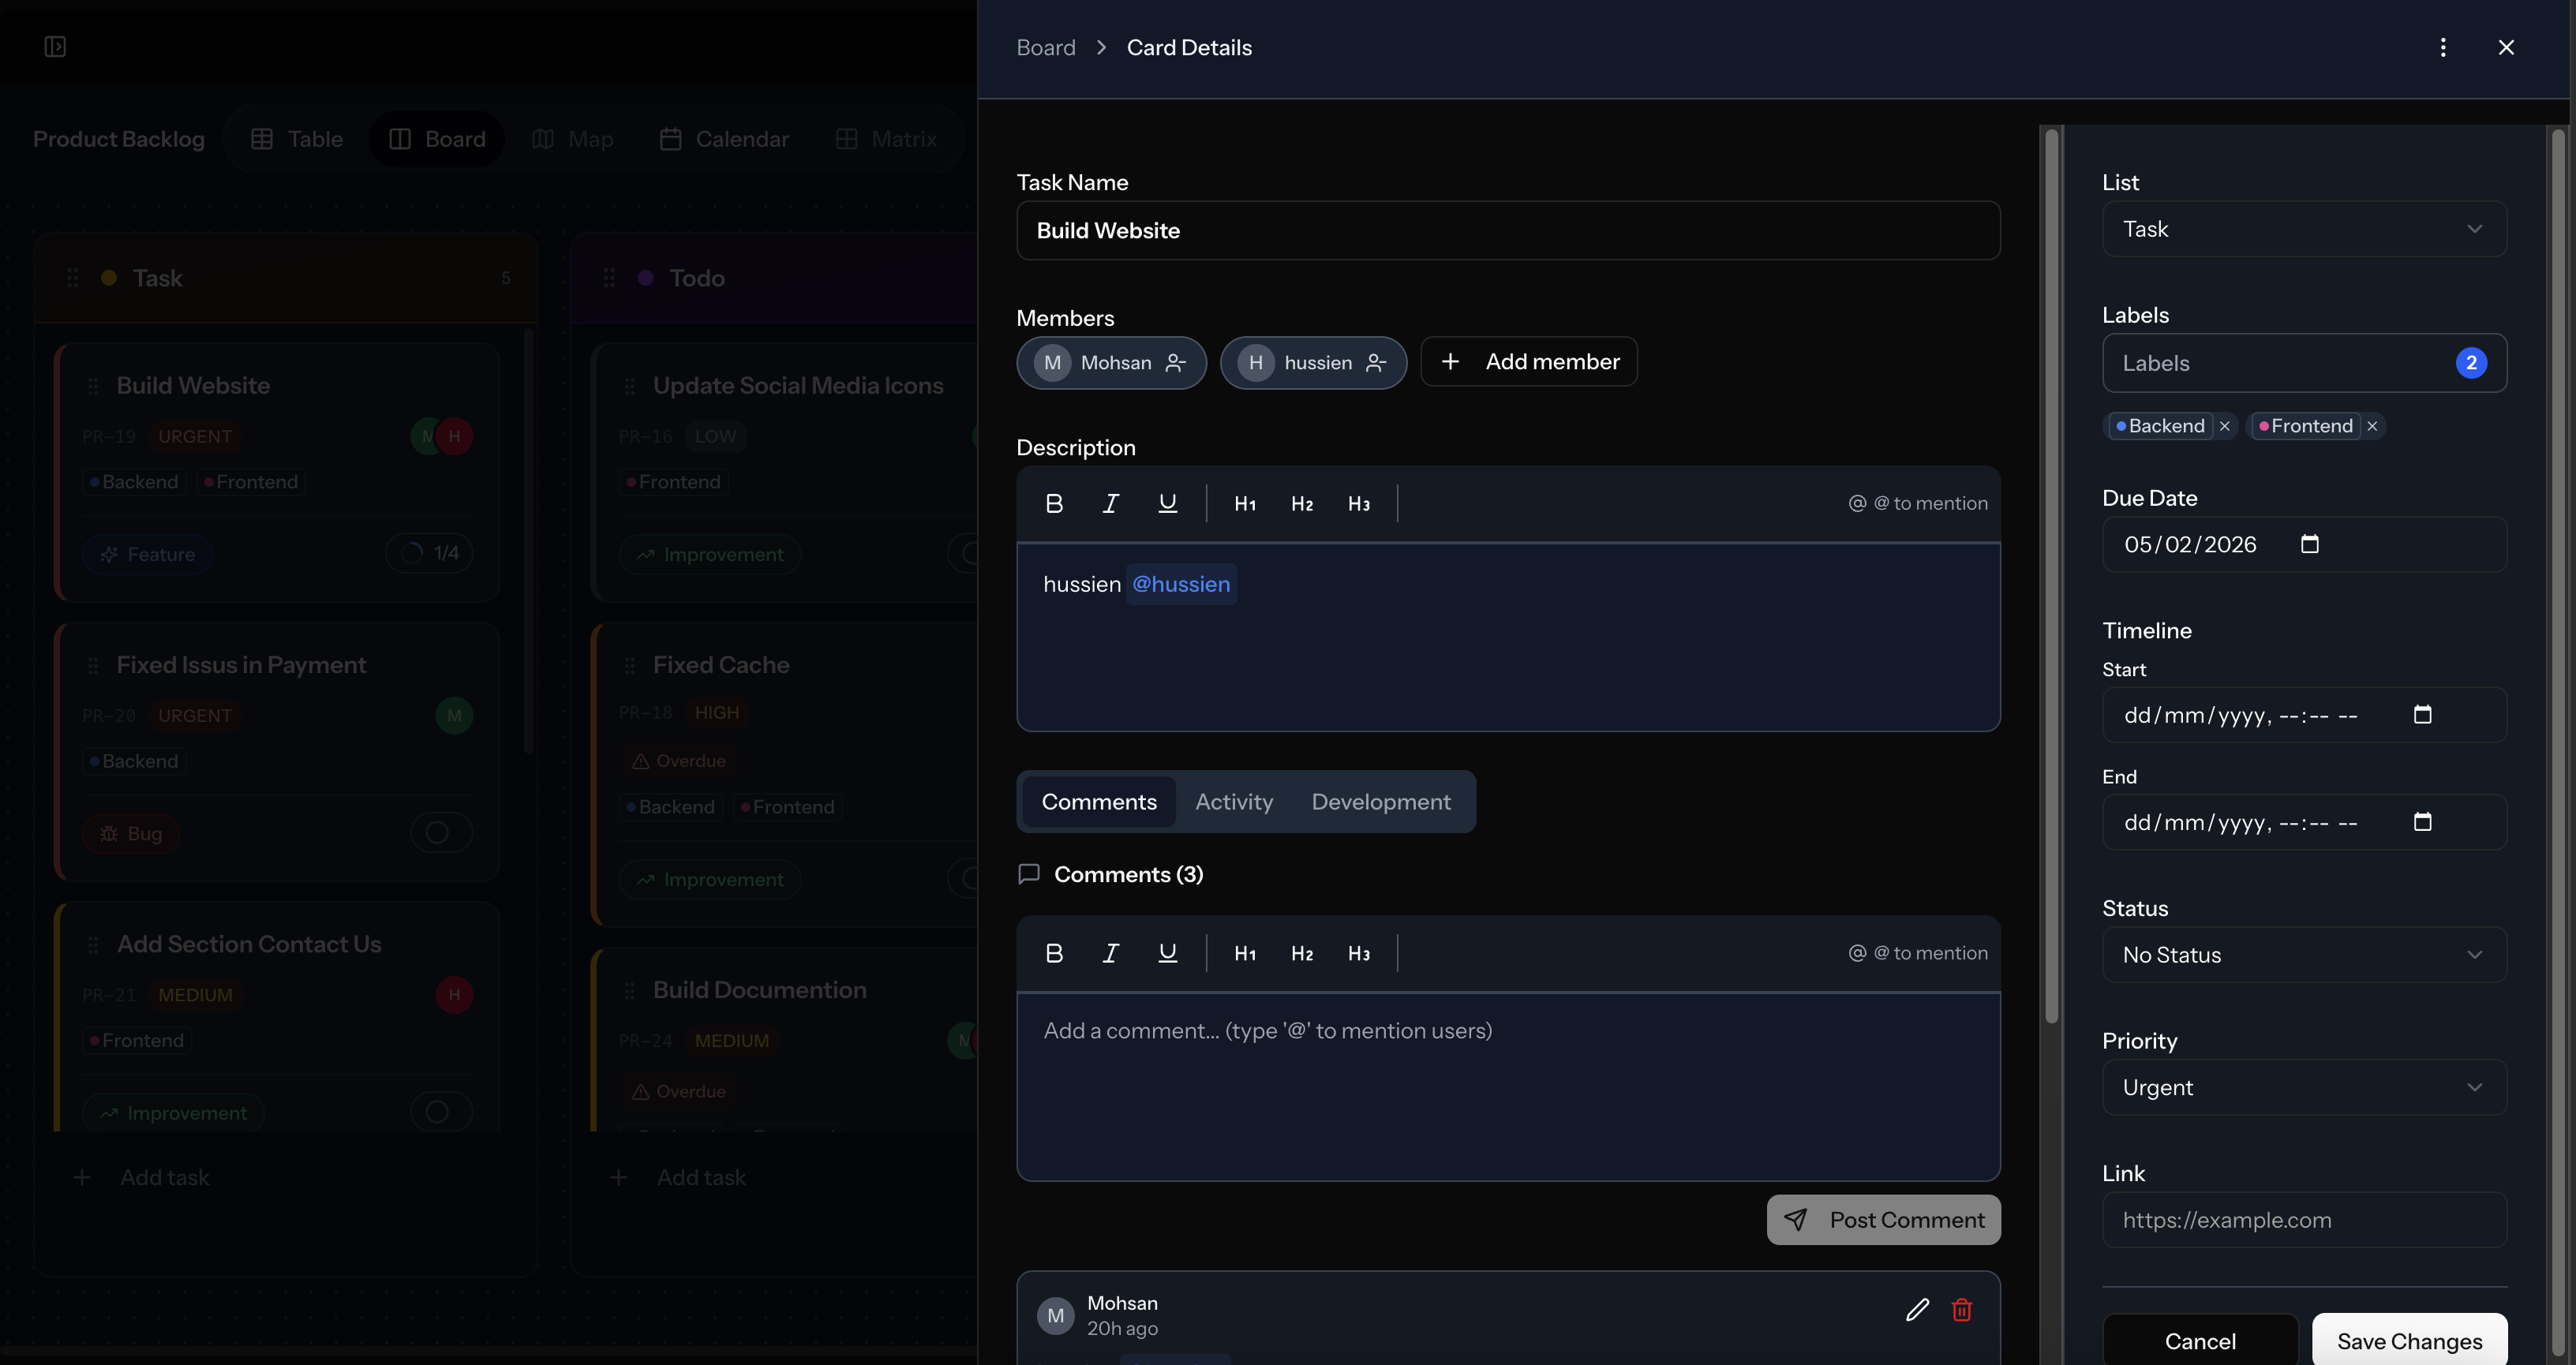Remove member Mohsan from the card
Viewport: 2576px width, 1365px height.
point(1176,363)
